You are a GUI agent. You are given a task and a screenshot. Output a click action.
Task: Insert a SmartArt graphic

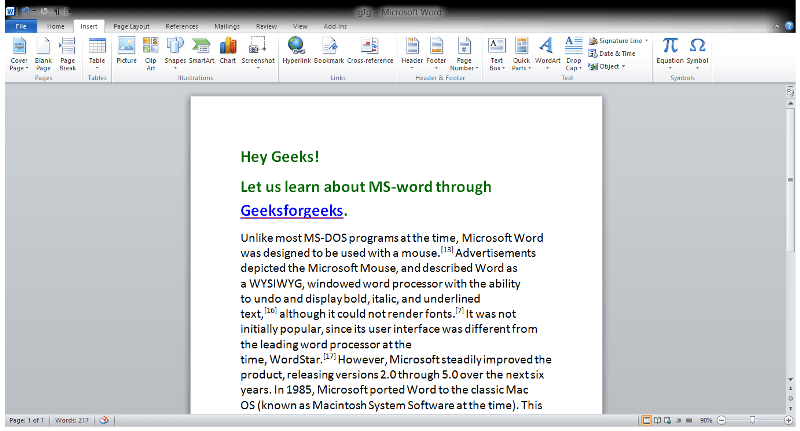pyautogui.click(x=202, y=51)
